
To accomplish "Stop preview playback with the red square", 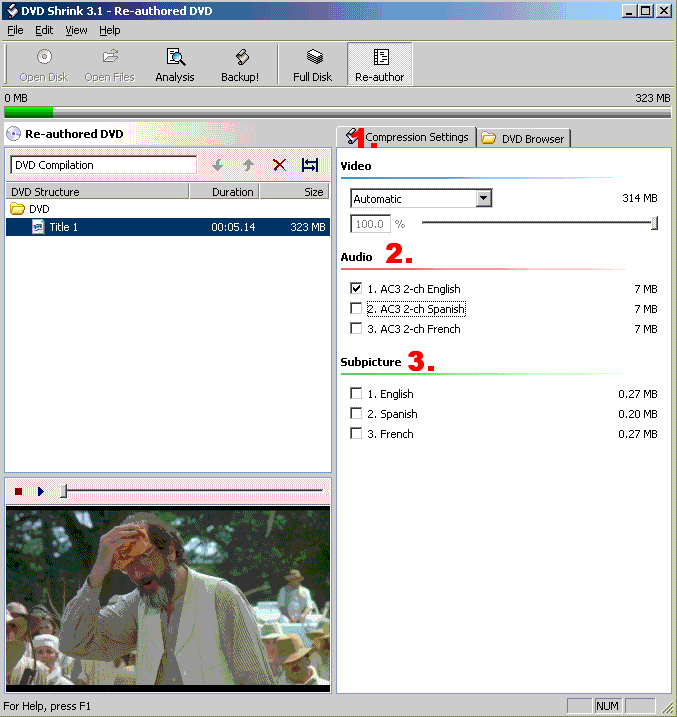I will (18, 492).
